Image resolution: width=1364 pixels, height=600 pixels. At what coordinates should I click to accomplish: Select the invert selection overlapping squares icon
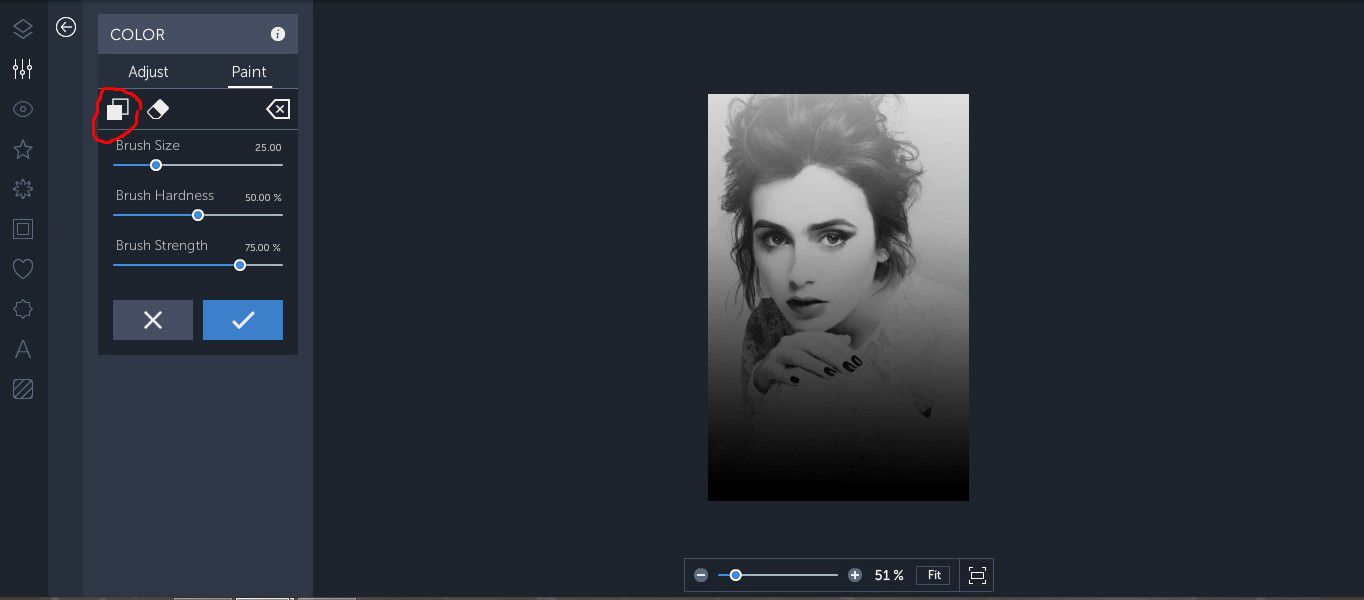(x=118, y=109)
